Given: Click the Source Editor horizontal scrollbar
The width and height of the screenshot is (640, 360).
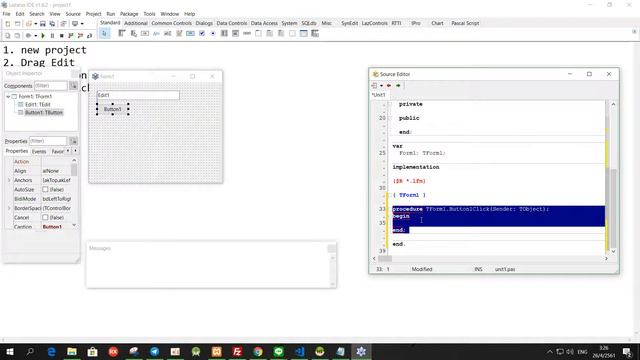Looking at the screenshot, I should coord(490,258).
